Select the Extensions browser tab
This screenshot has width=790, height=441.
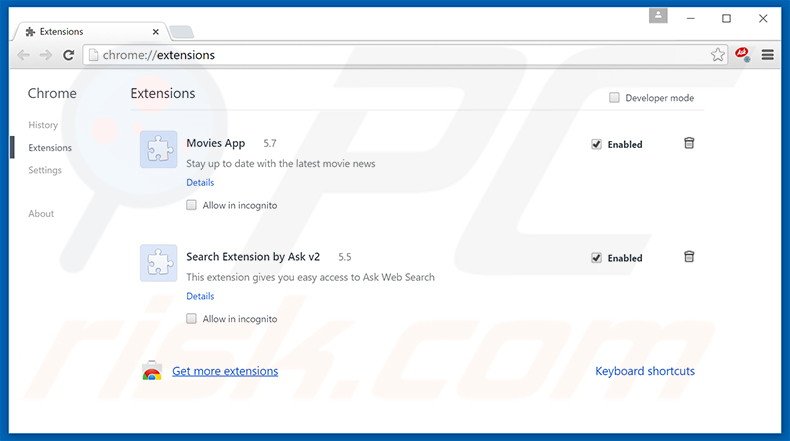click(91, 31)
